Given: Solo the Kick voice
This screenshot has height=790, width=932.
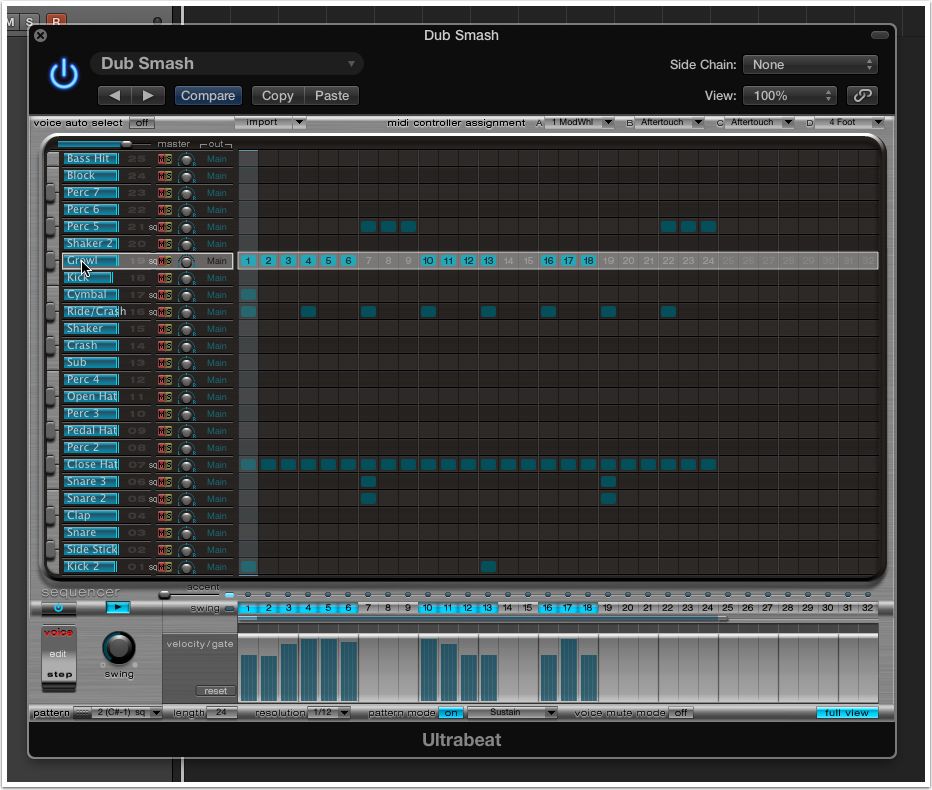Looking at the screenshot, I should (x=168, y=278).
